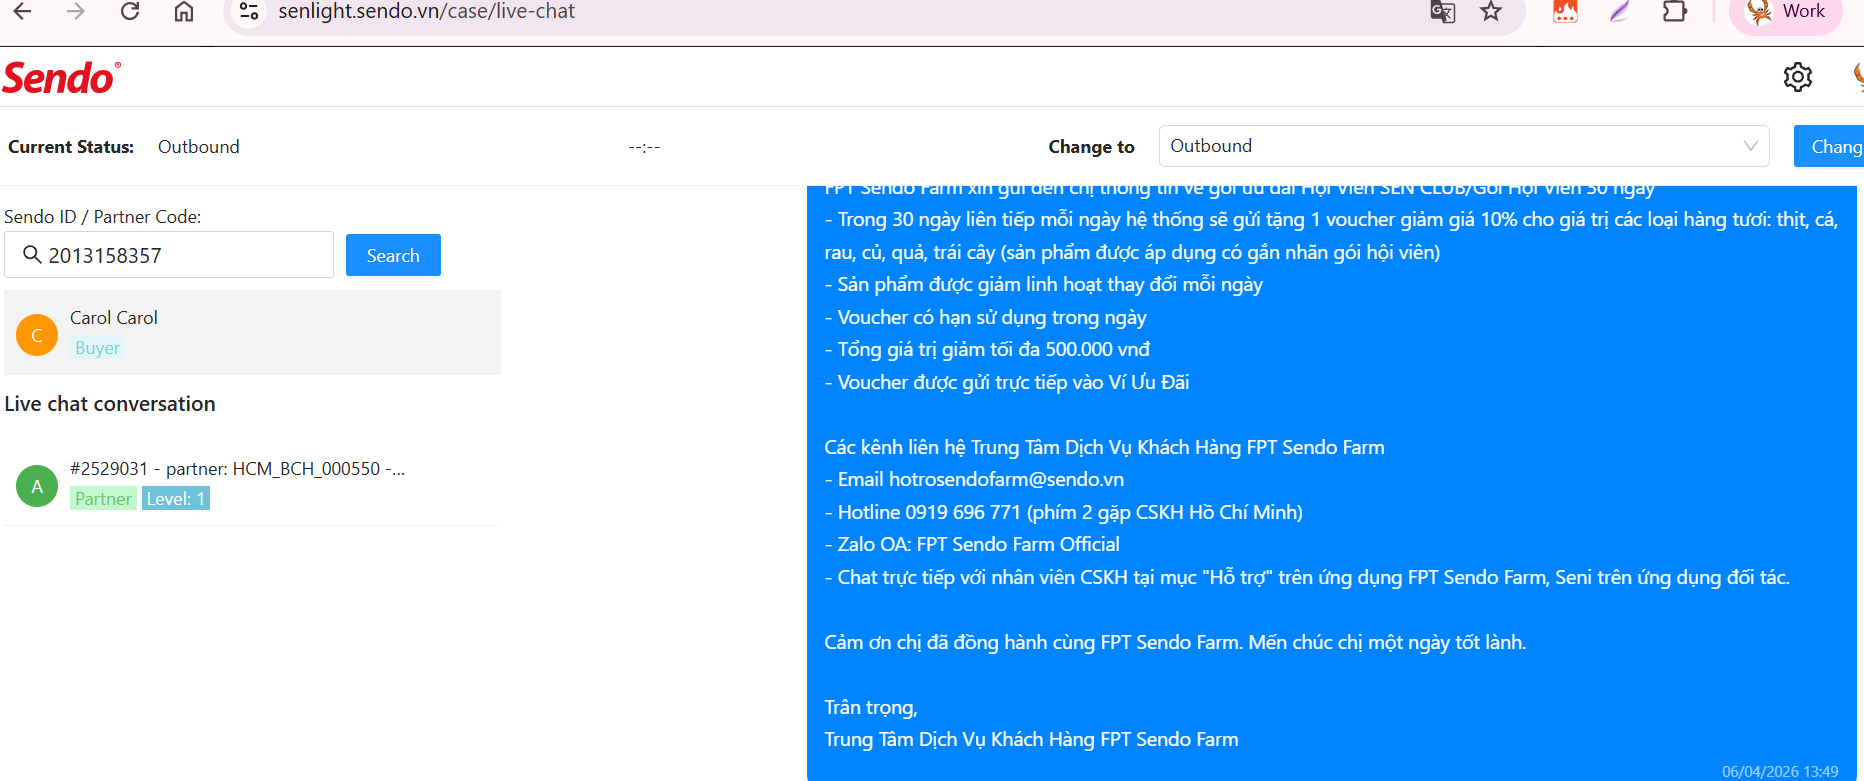
Task: Click the magnifier icon in search box
Action: point(32,255)
